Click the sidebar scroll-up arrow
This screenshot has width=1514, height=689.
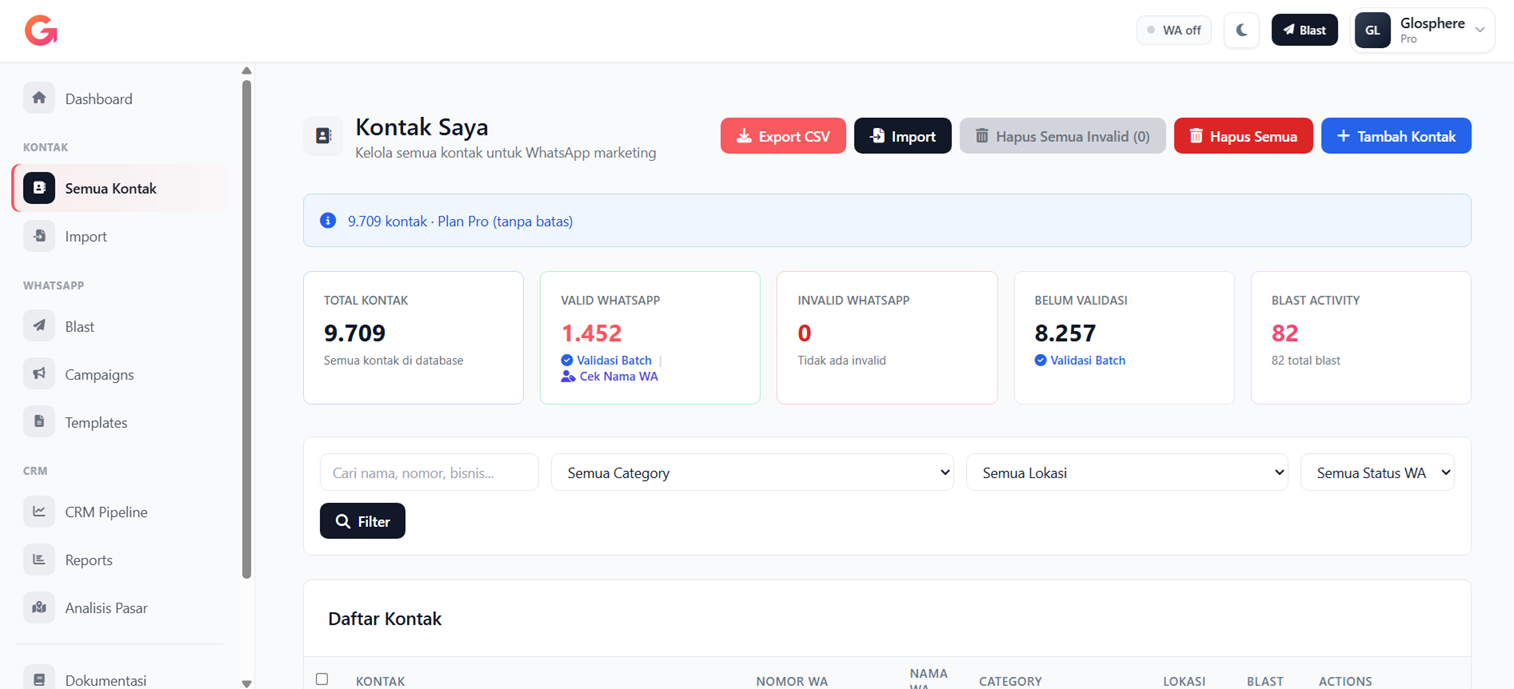pyautogui.click(x=246, y=71)
